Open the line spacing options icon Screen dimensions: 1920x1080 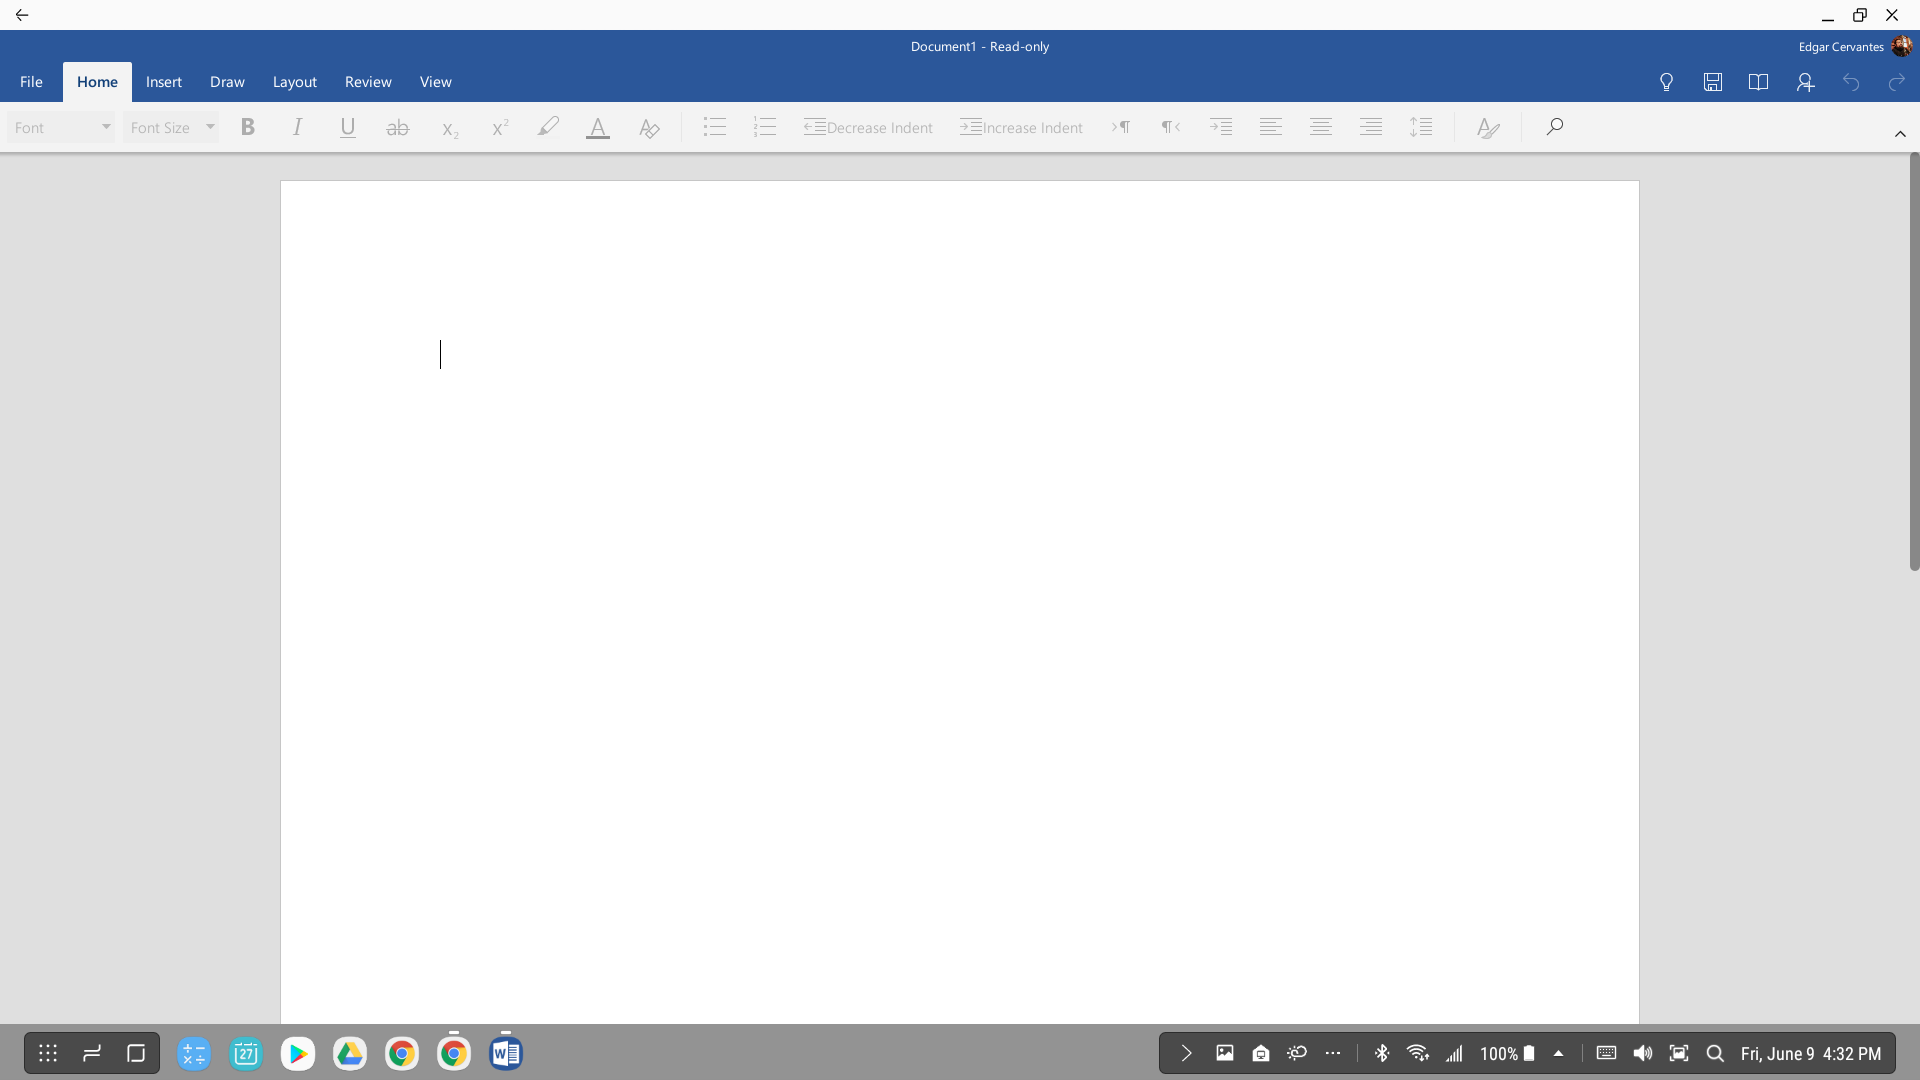click(1420, 127)
